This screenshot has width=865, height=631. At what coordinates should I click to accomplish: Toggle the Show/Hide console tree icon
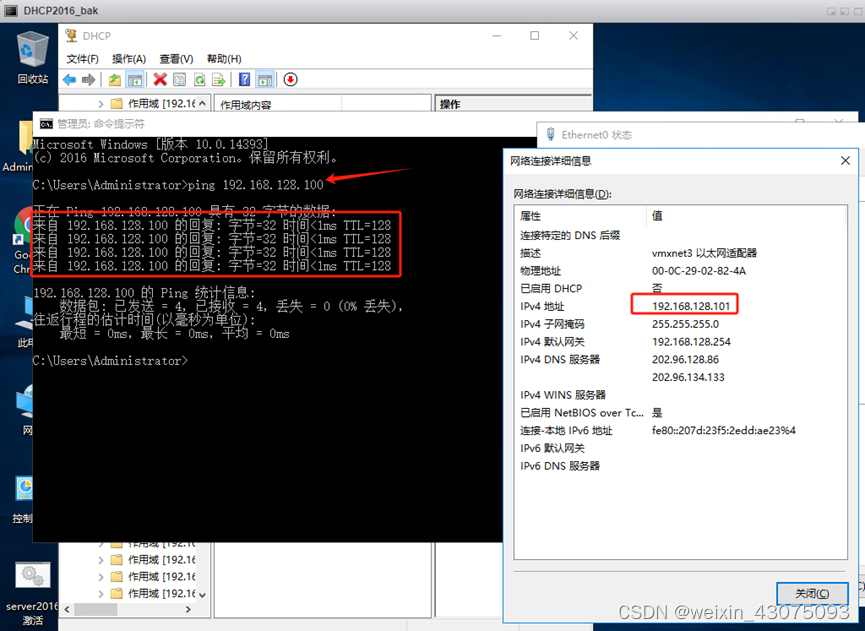point(135,80)
